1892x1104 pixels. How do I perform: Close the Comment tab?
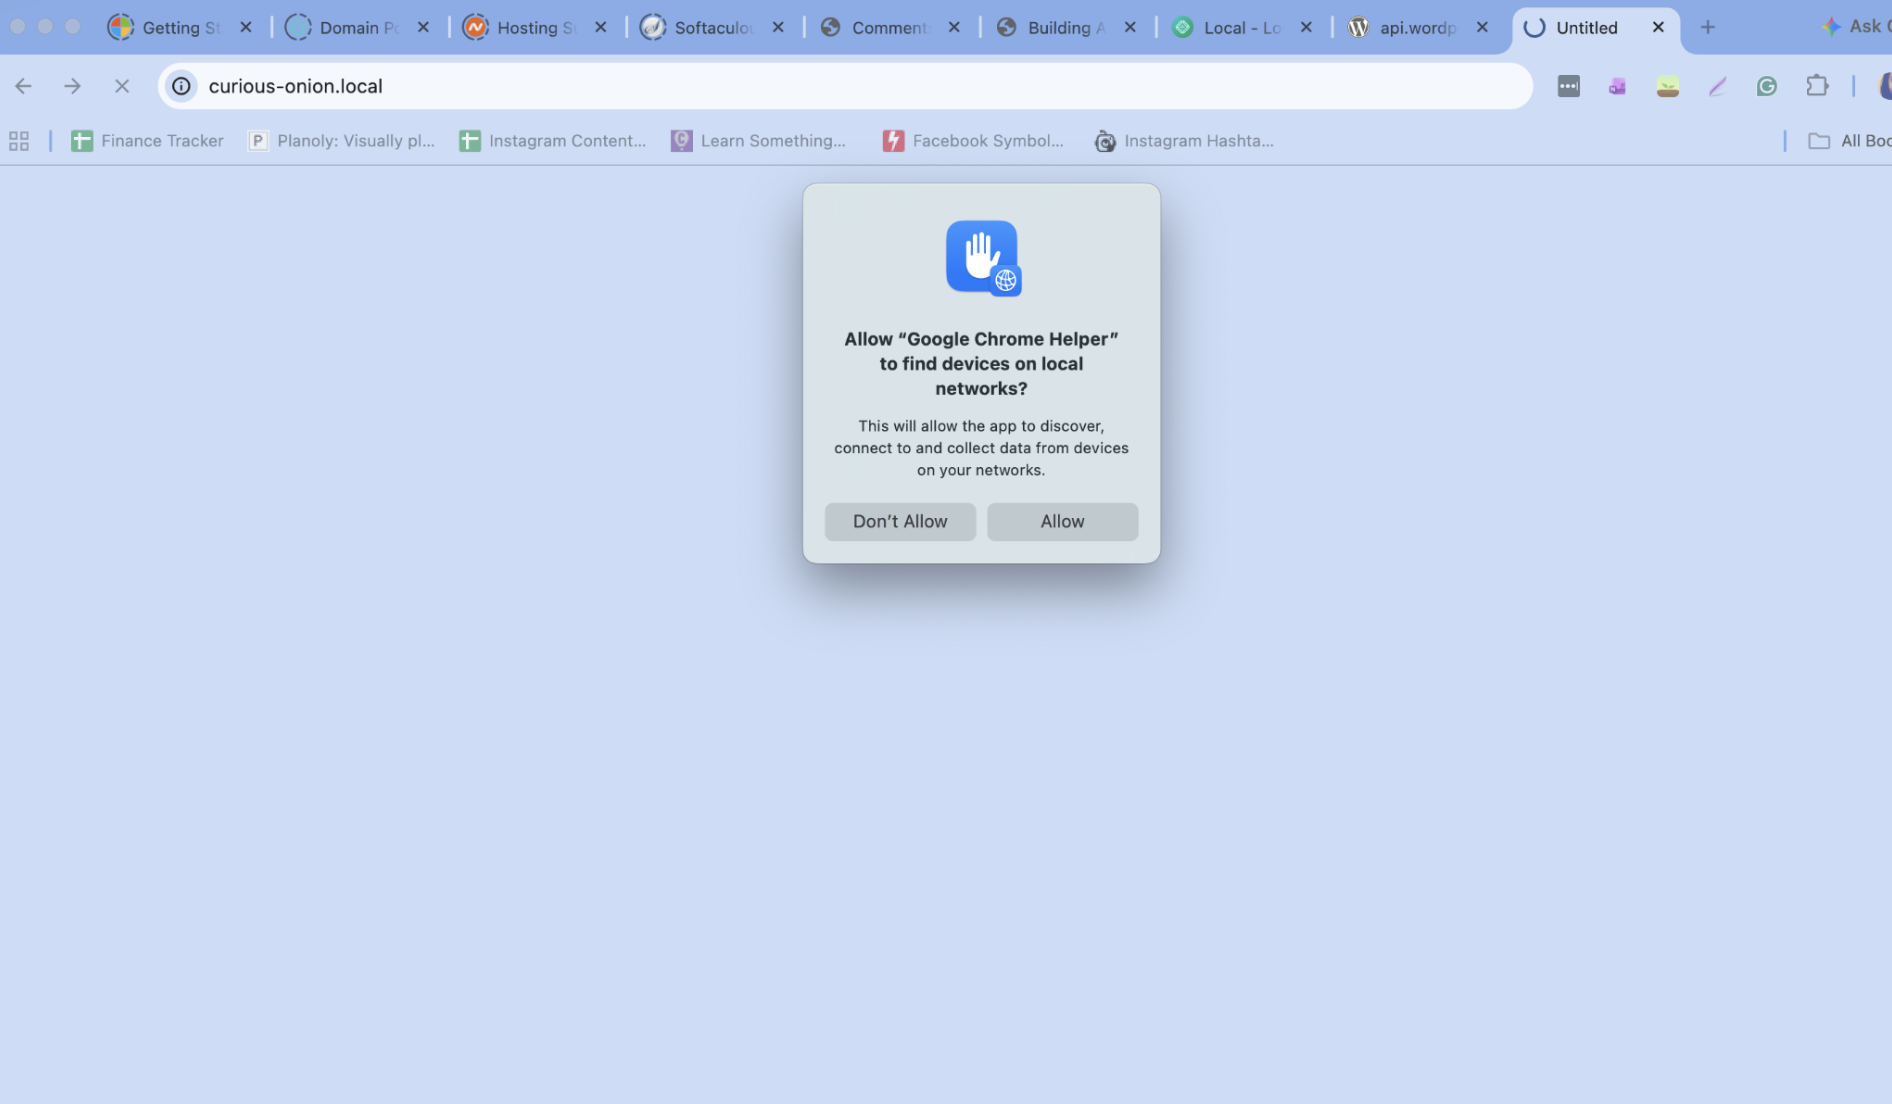tap(954, 28)
